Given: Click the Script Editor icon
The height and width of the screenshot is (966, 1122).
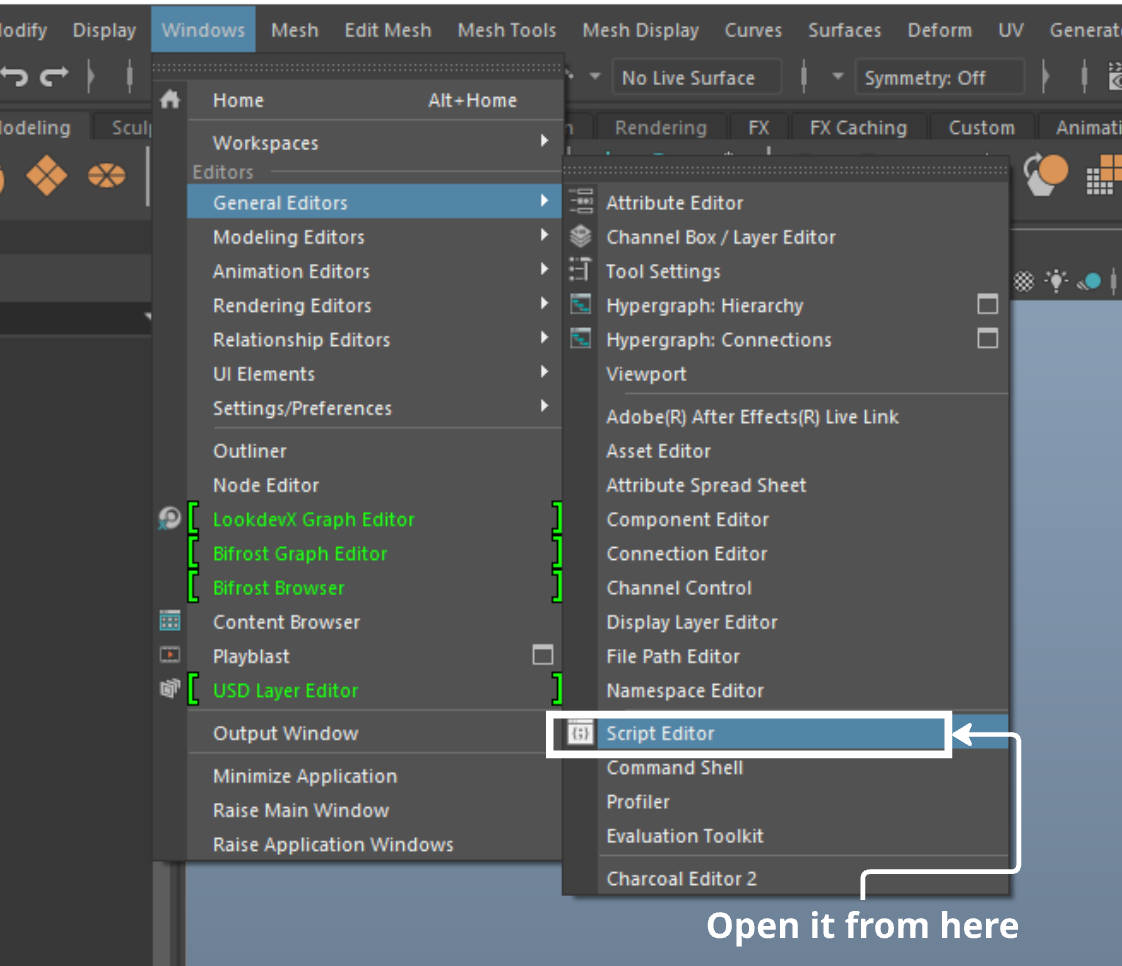Looking at the screenshot, I should (581, 733).
